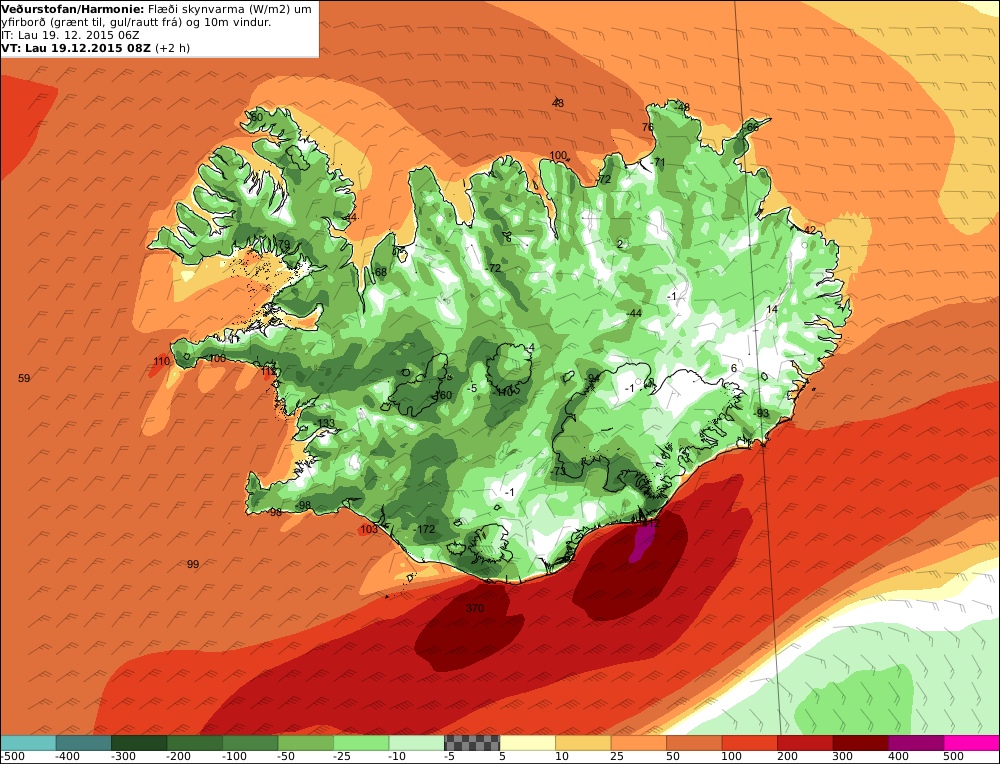Click the -133 value on the west coast
The width and height of the screenshot is (1000, 764).
pyautogui.click(x=325, y=423)
